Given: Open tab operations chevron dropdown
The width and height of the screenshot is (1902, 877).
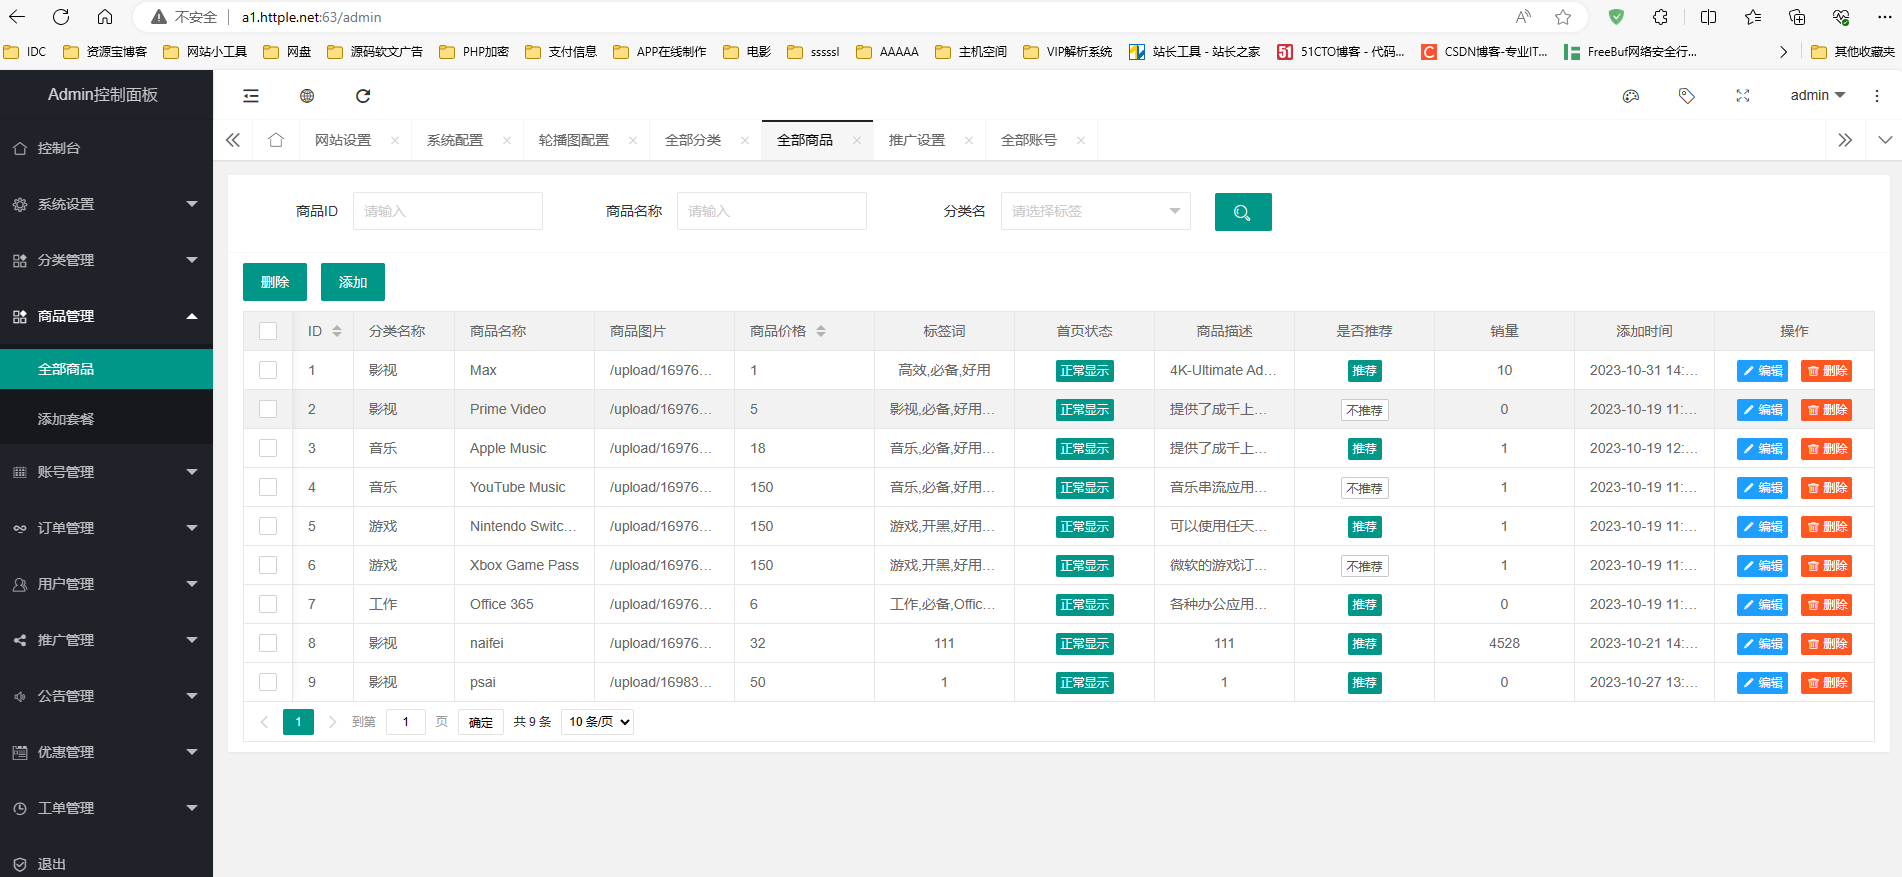Looking at the screenshot, I should tap(1885, 140).
